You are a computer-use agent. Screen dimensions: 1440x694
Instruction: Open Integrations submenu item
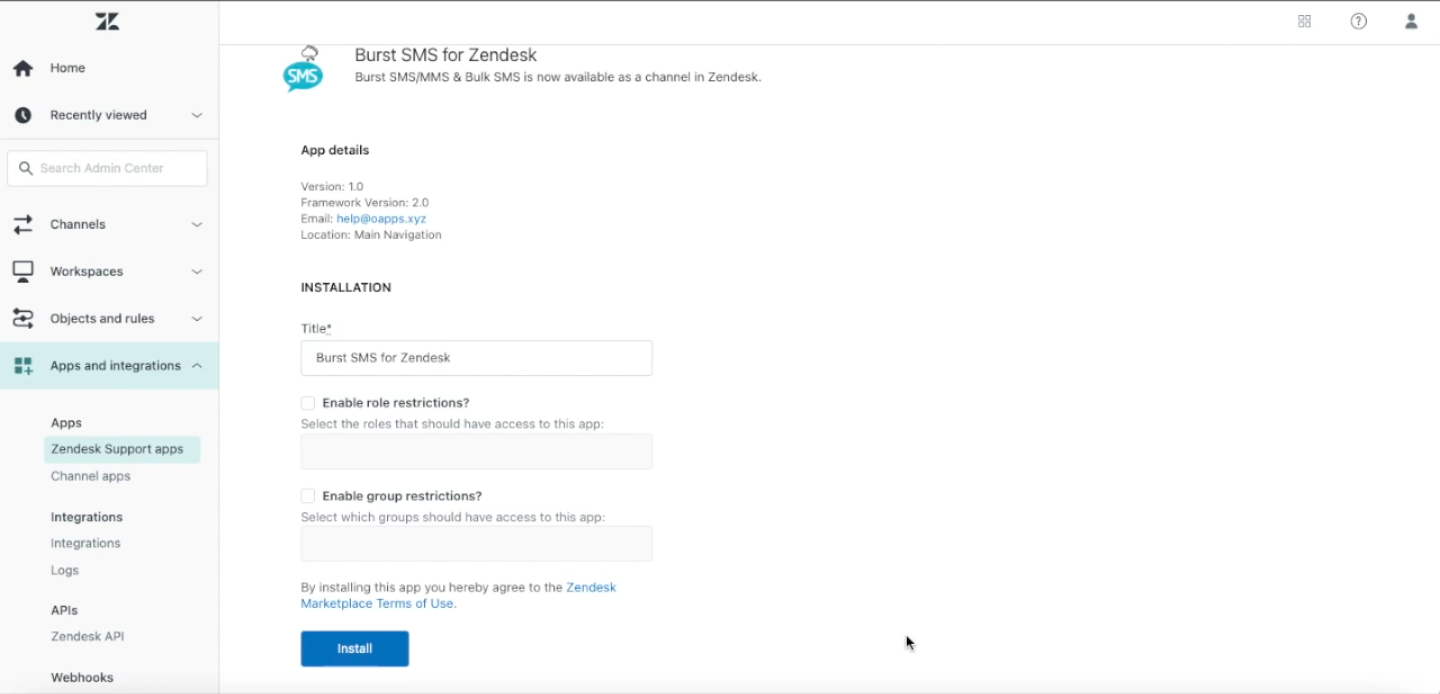coord(86,543)
